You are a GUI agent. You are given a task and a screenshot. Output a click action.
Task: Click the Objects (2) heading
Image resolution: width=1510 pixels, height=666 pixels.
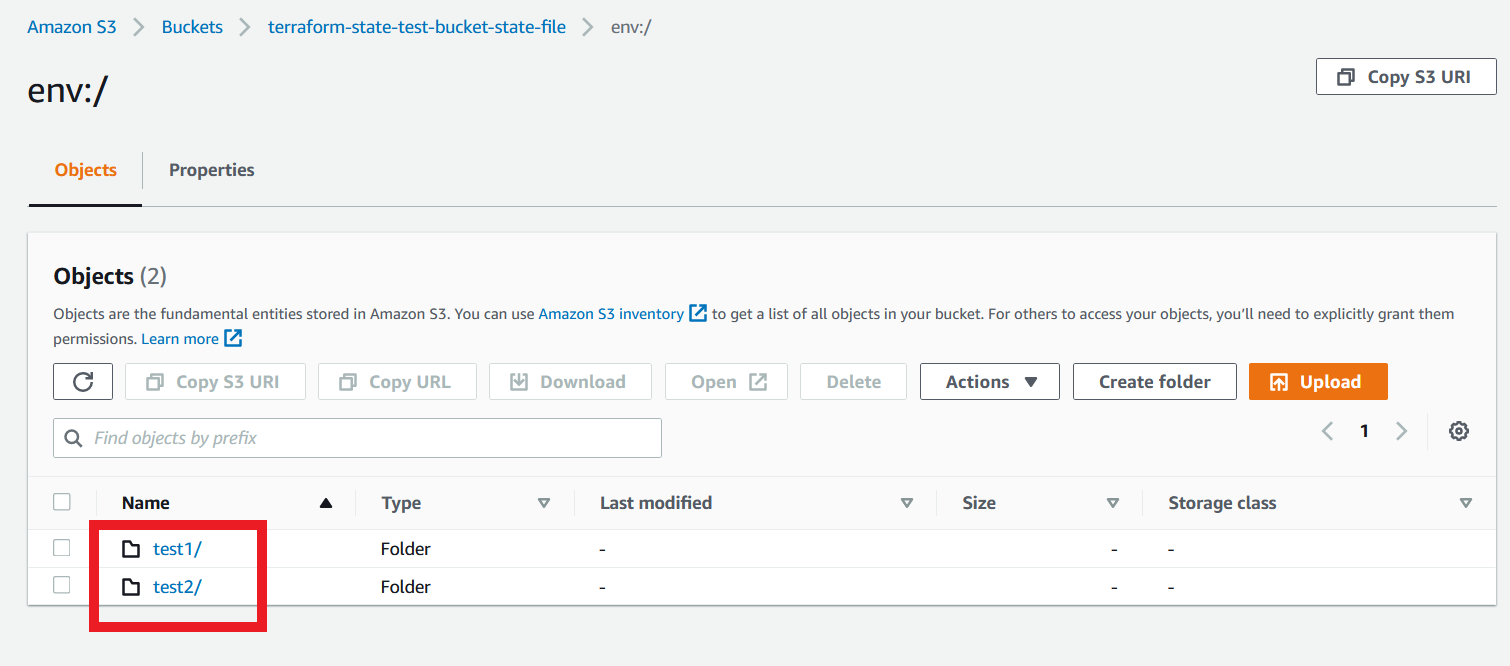110,276
